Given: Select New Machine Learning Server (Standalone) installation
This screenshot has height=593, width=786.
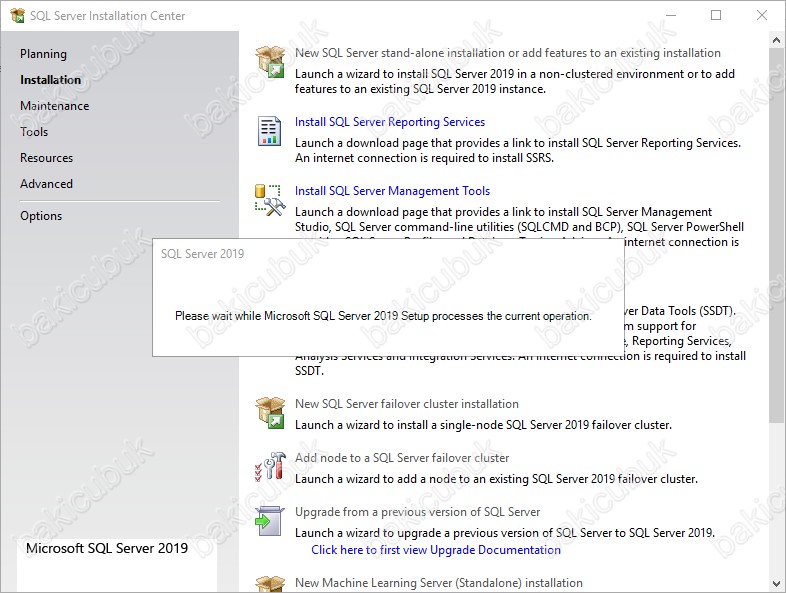Looking at the screenshot, I should [x=439, y=583].
